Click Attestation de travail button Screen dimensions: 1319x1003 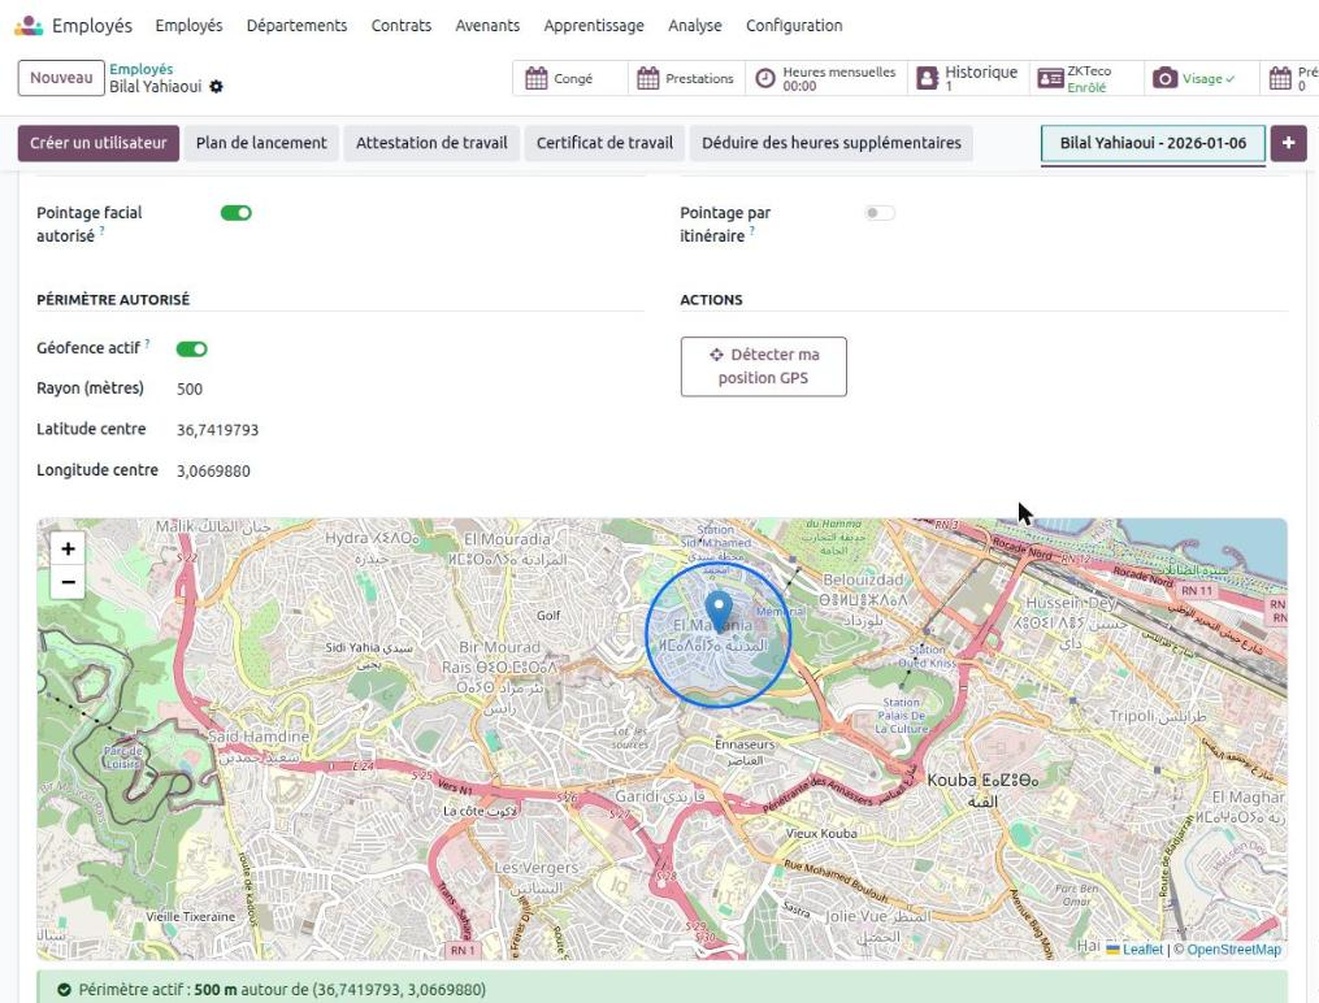tap(432, 143)
